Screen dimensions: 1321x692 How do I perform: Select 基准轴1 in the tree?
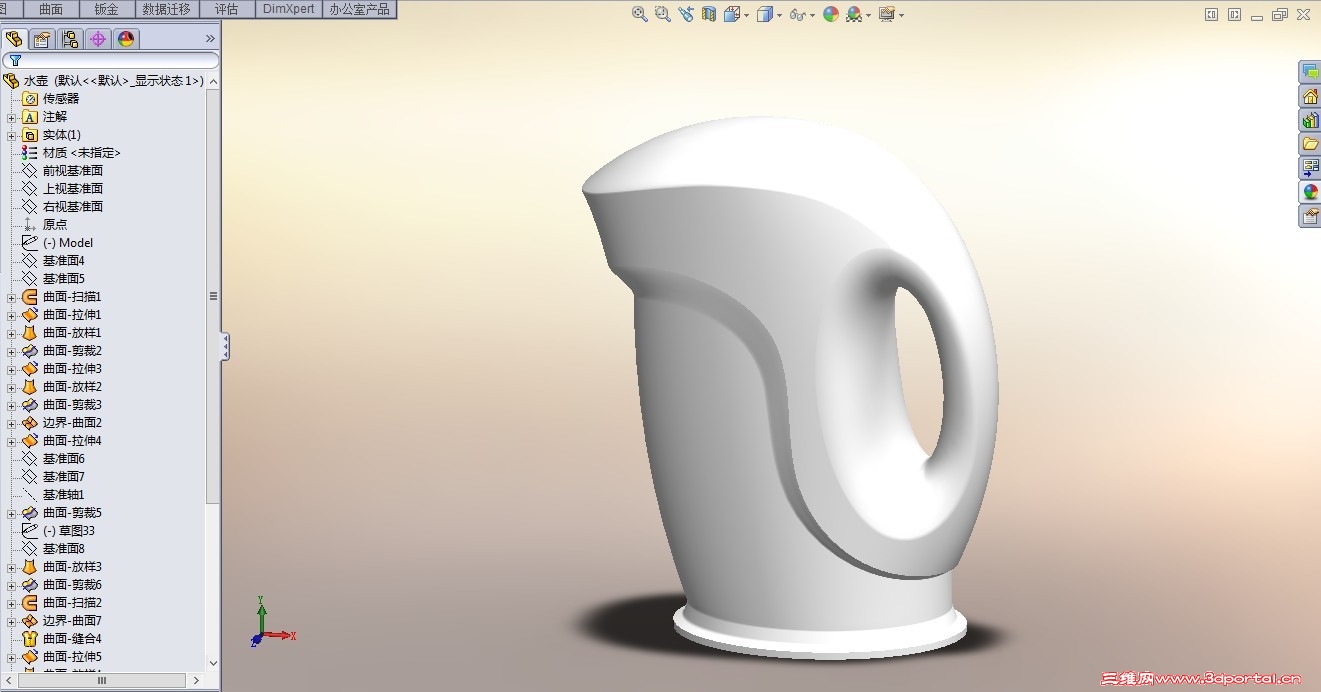[x=63, y=495]
